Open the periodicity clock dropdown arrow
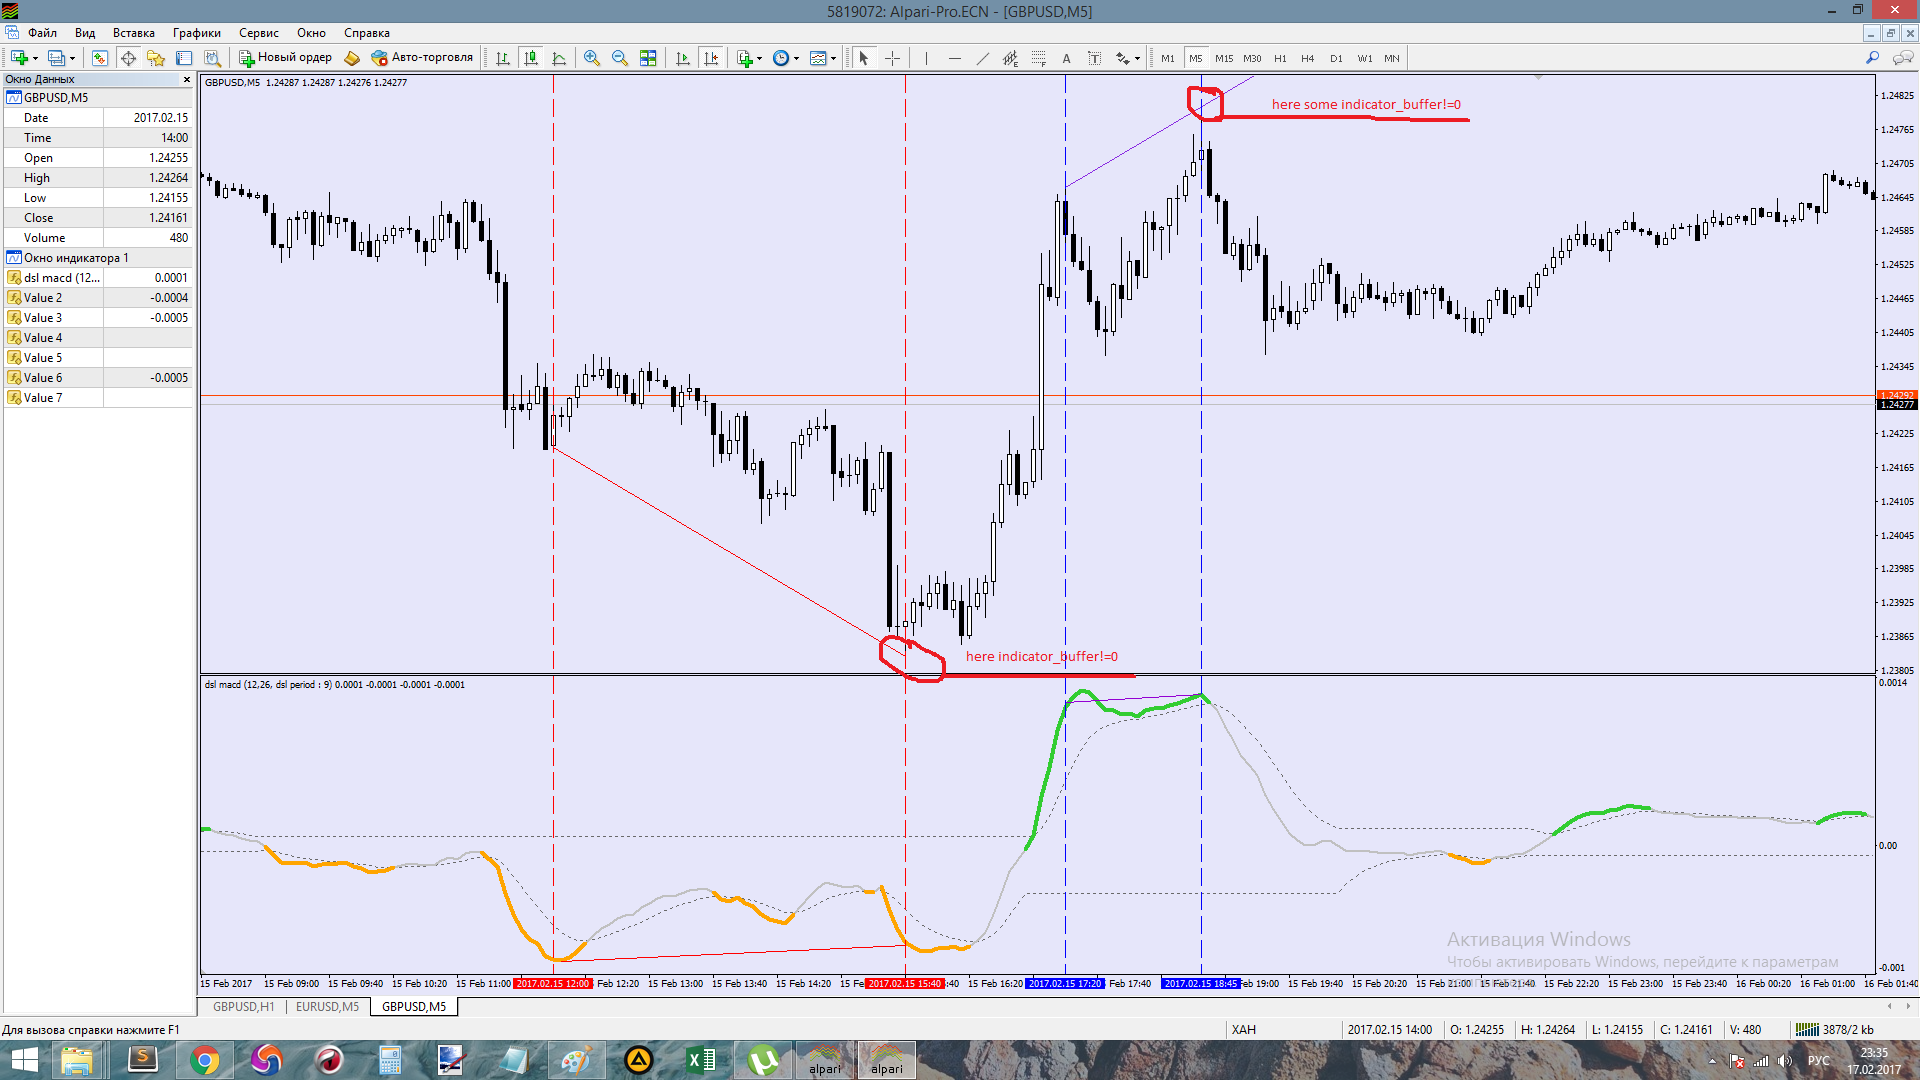Screen dimensions: 1920x1080 point(796,58)
